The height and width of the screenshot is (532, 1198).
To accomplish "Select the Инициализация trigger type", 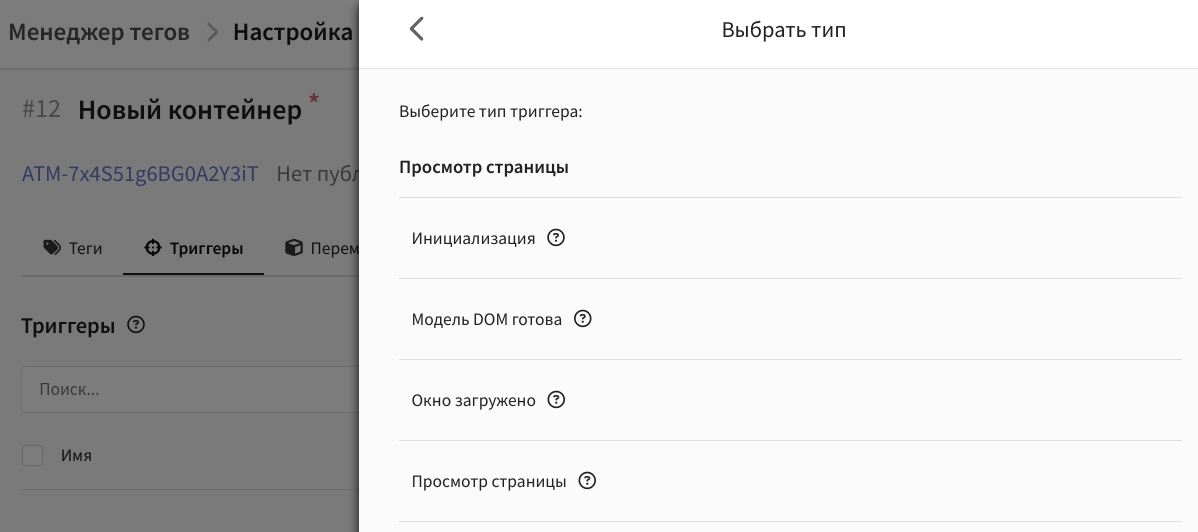I will pyautogui.click(x=790, y=238).
